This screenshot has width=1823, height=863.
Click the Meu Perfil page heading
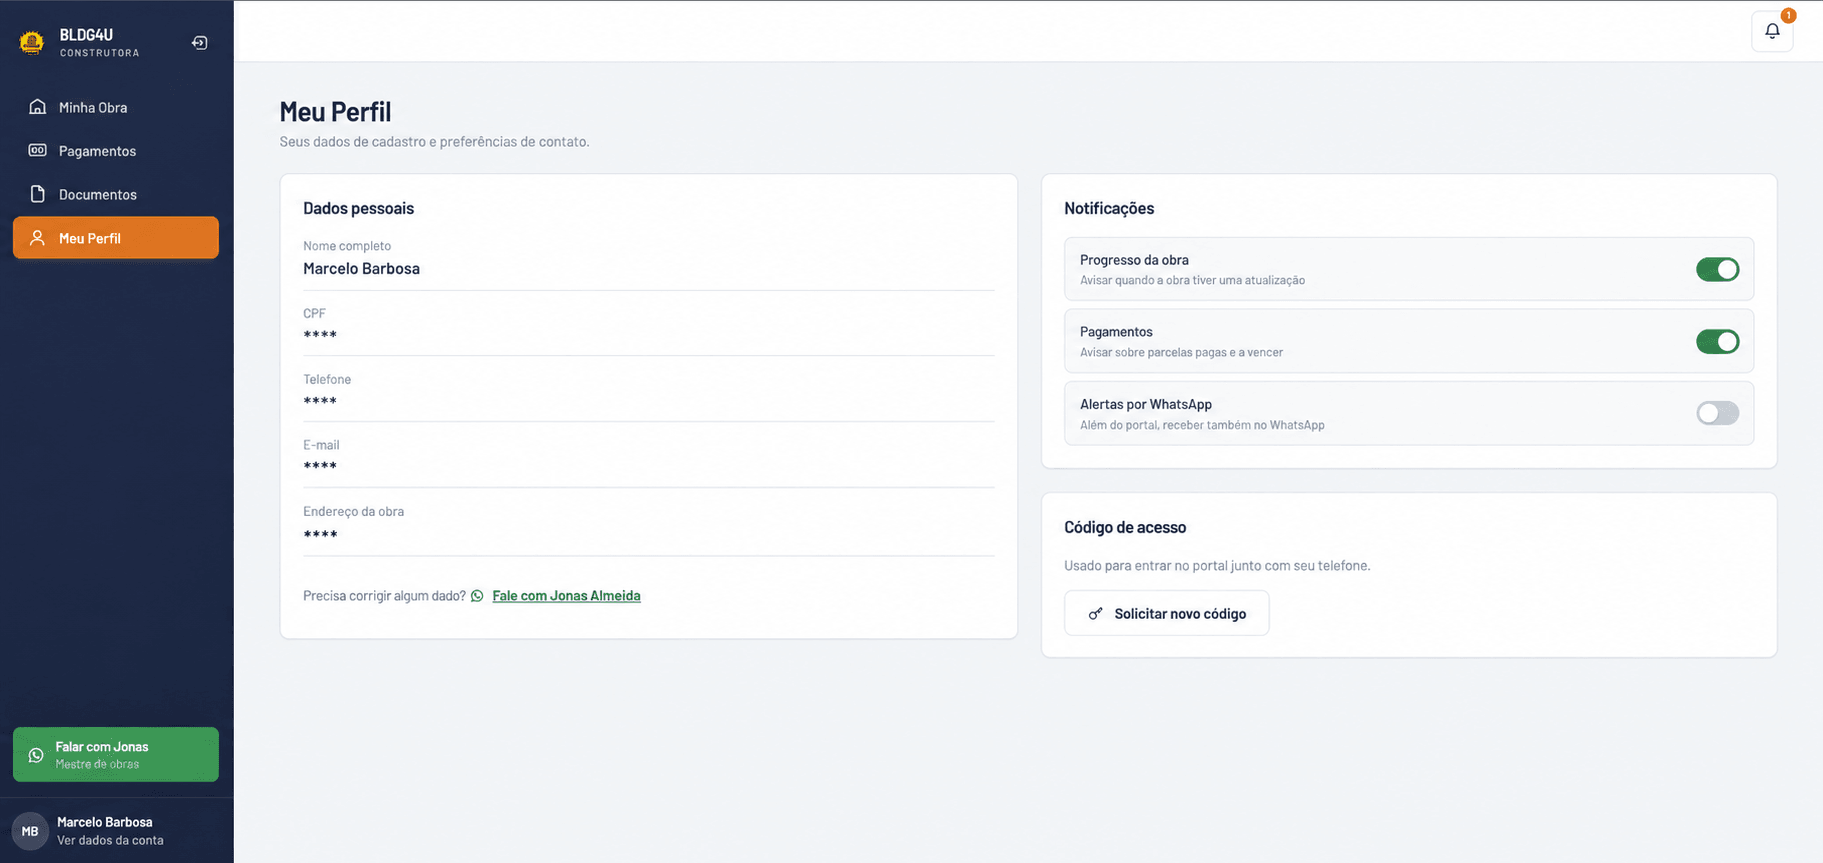pyautogui.click(x=335, y=112)
